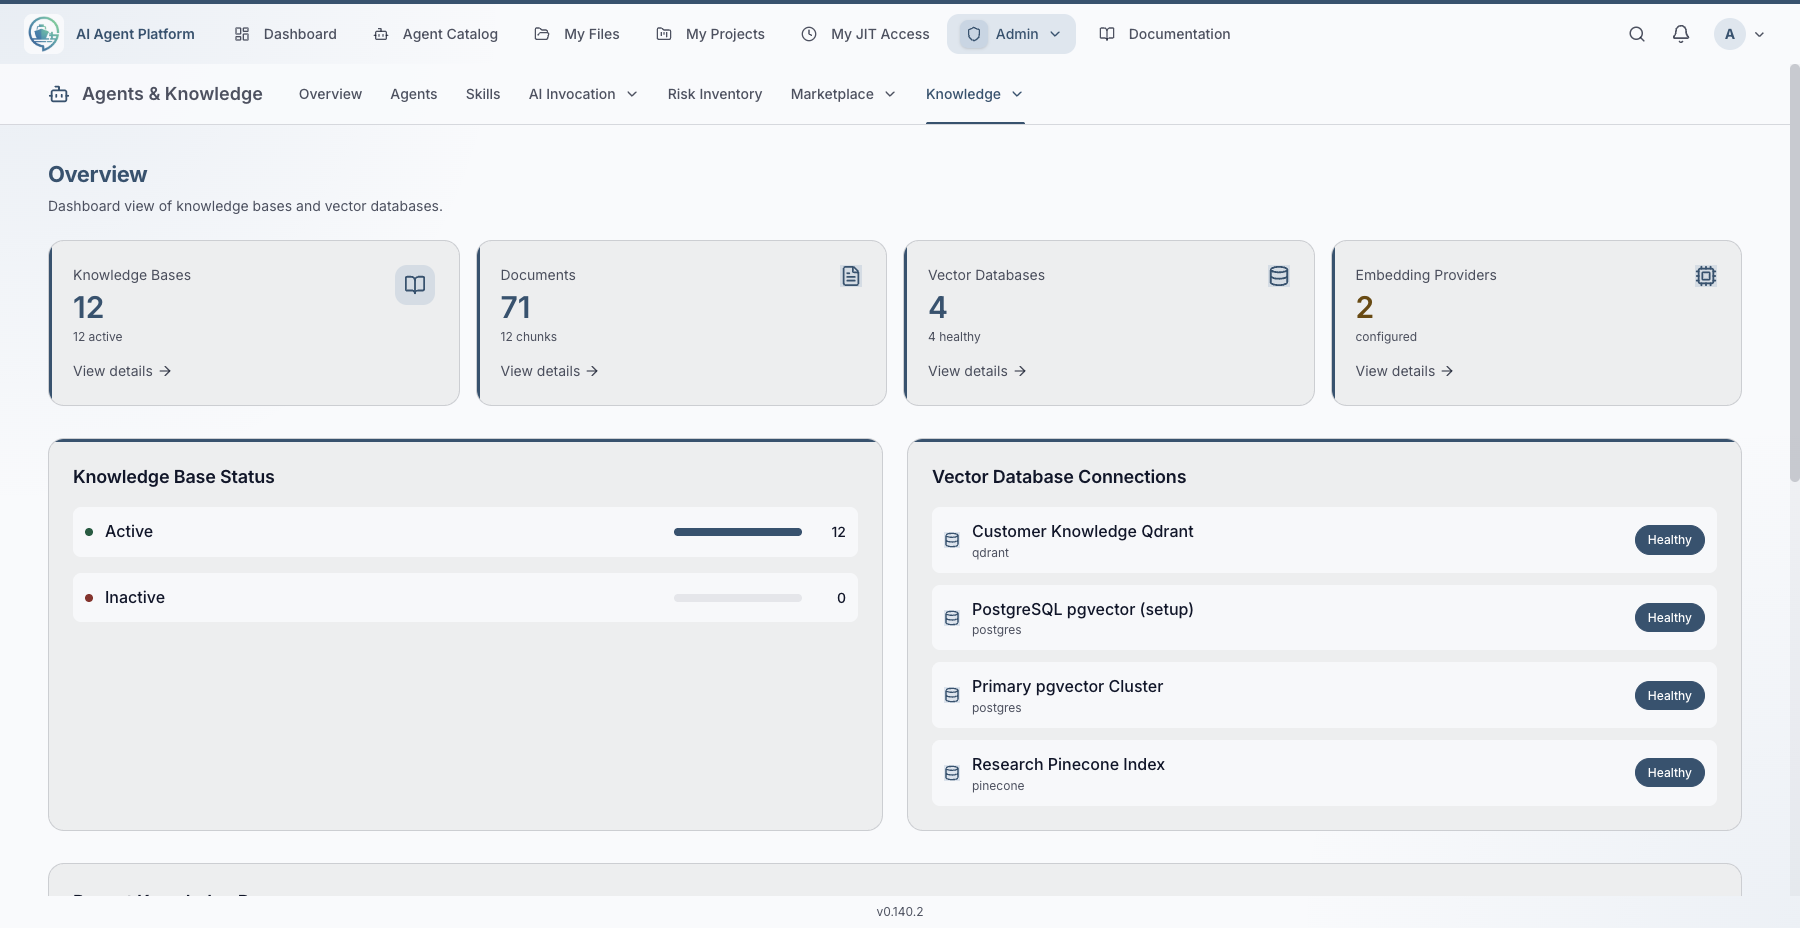The width and height of the screenshot is (1800, 928).
Task: Click the Research Pinecone Index database icon
Action: click(952, 773)
